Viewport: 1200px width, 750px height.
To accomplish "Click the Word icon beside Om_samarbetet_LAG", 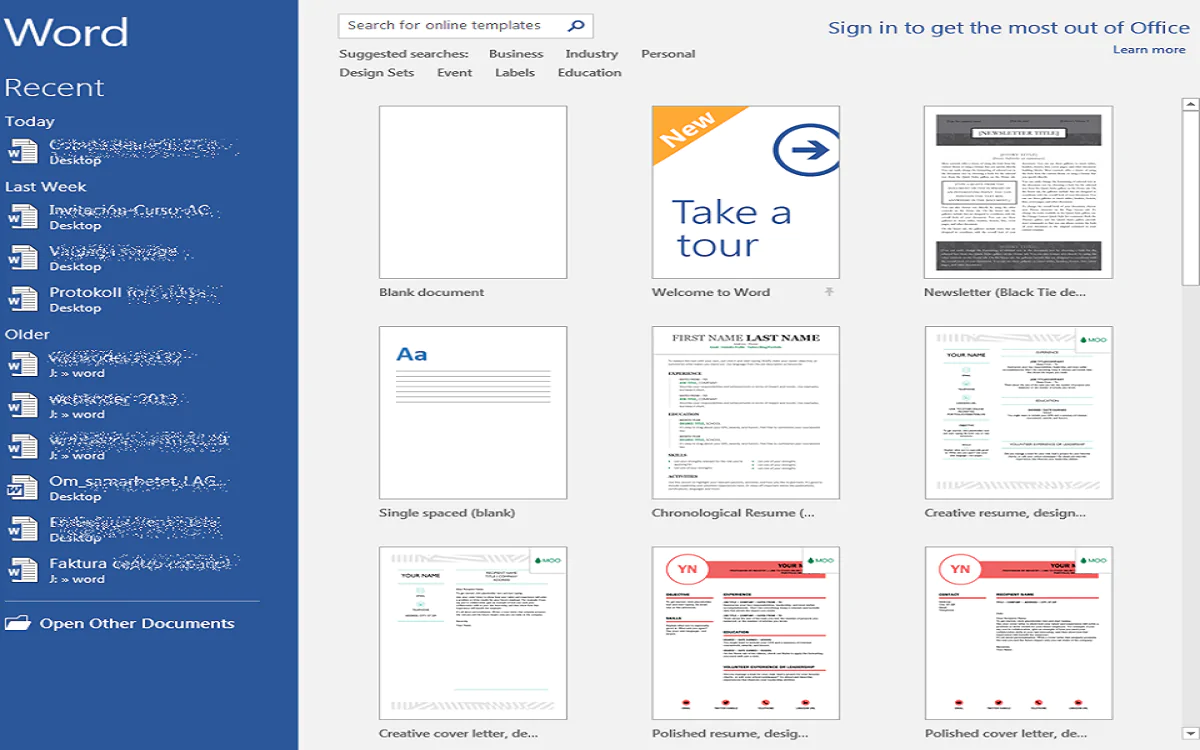I will [21, 488].
